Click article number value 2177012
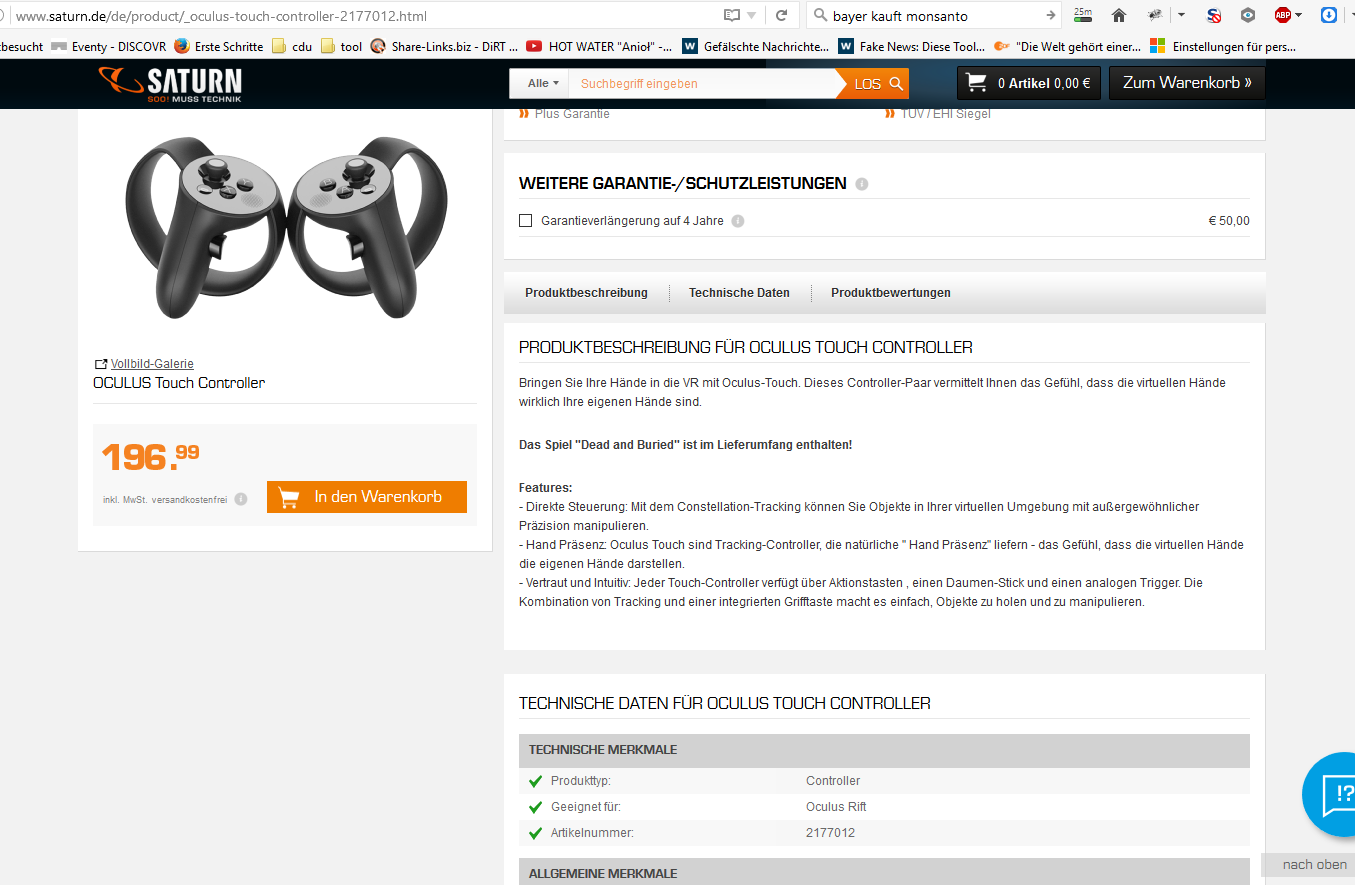The height and width of the screenshot is (885, 1355). coord(830,833)
